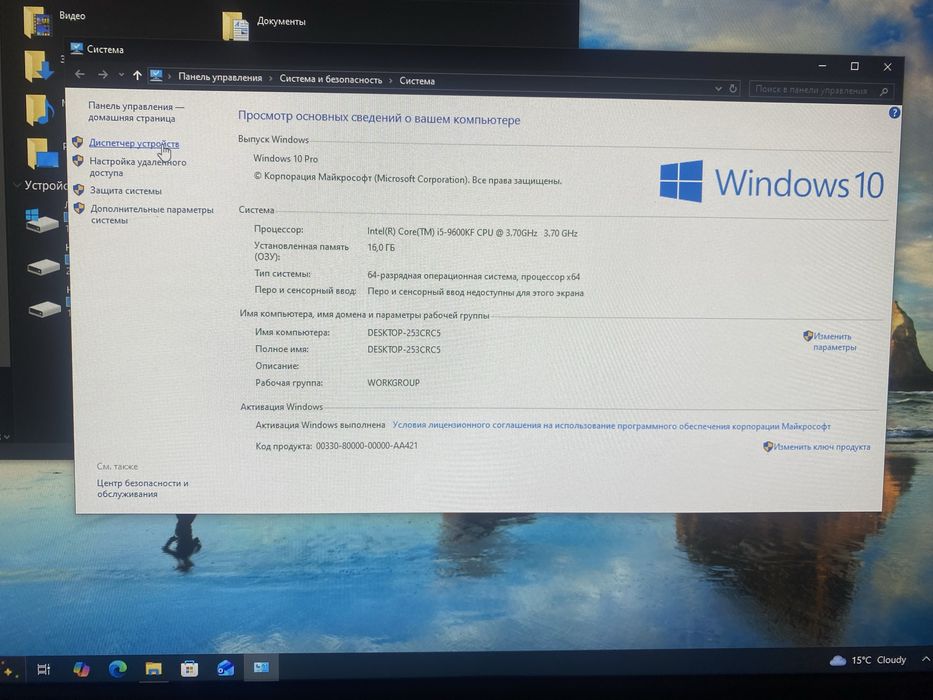This screenshot has height=700, width=933.
Task: Click the product code 00330-80000-00000-AA421
Action: 367,445
